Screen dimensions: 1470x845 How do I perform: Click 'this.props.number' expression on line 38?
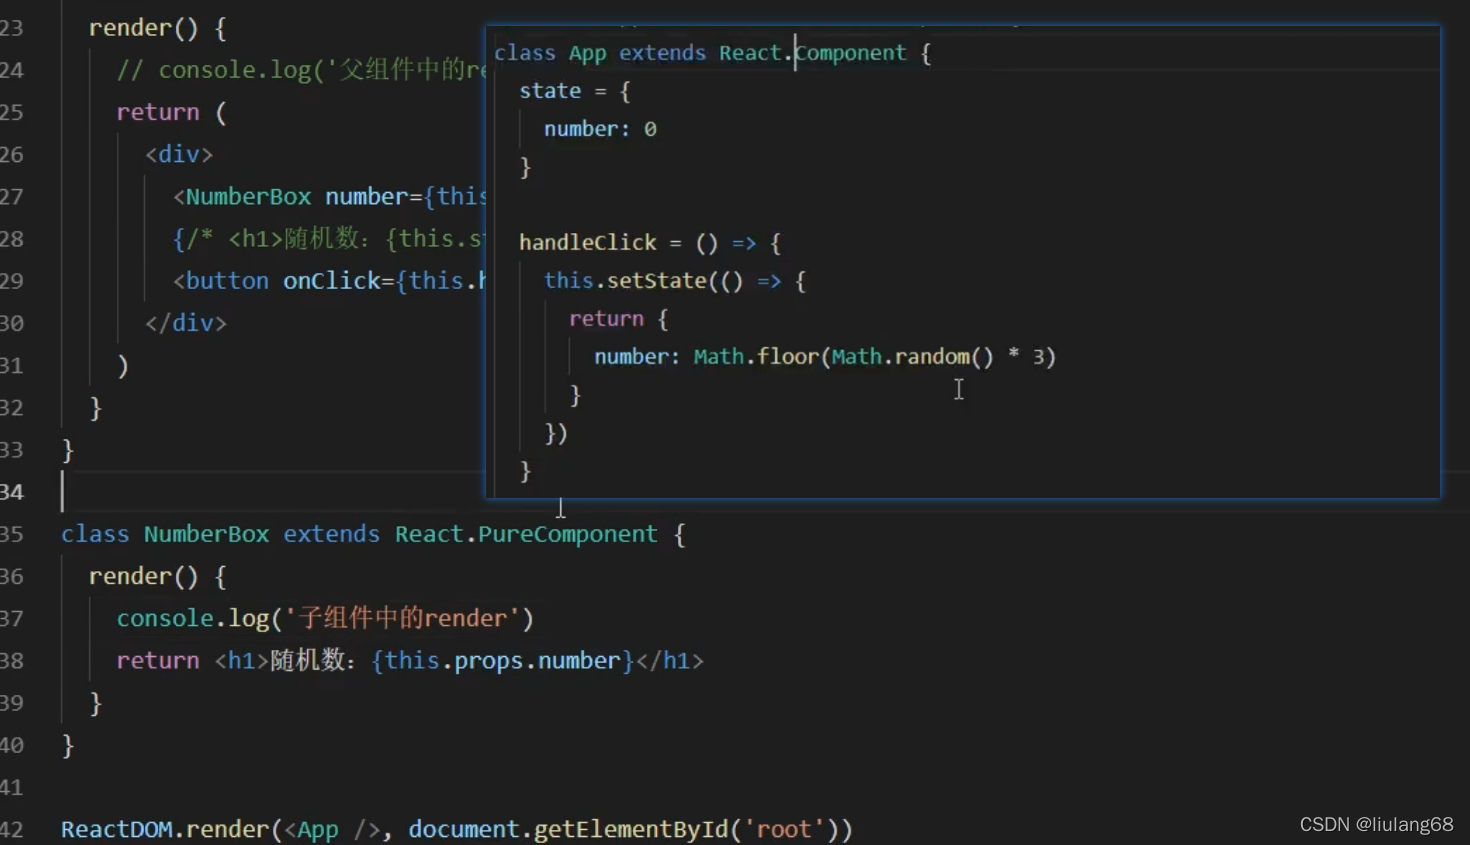[502, 660]
